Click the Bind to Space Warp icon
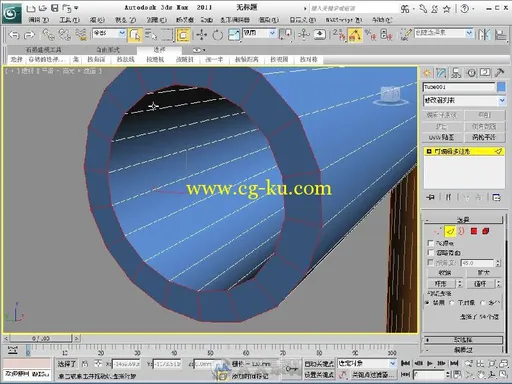 pos(81,35)
